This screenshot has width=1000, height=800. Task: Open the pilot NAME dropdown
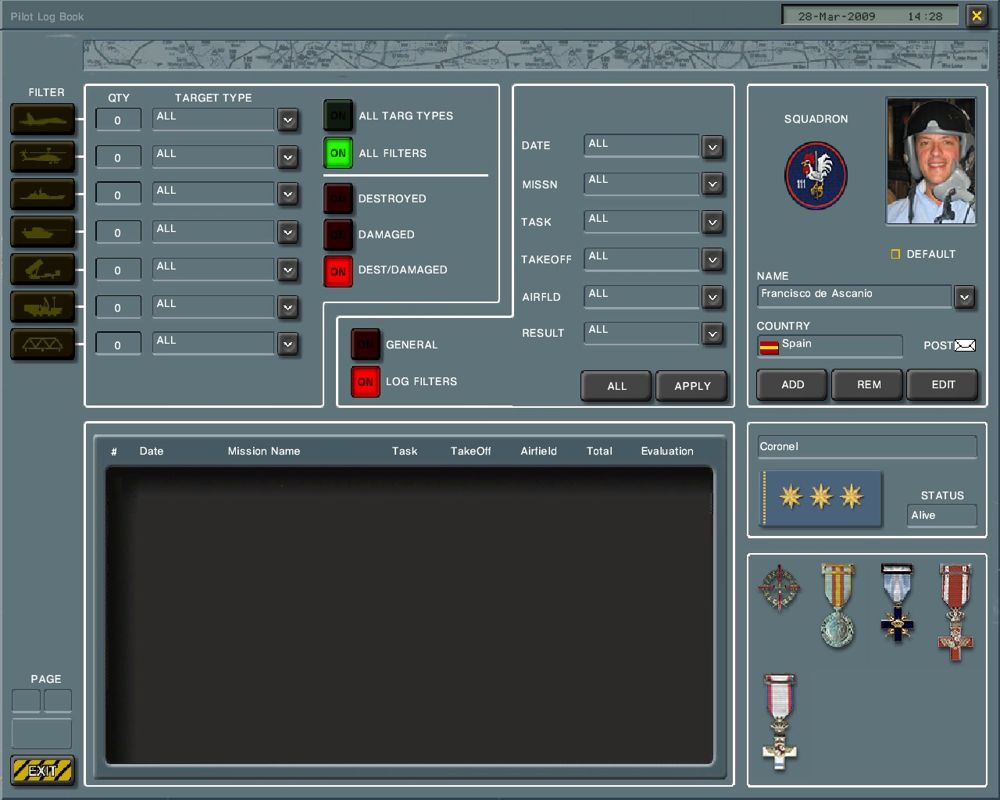pyautogui.click(x=964, y=297)
